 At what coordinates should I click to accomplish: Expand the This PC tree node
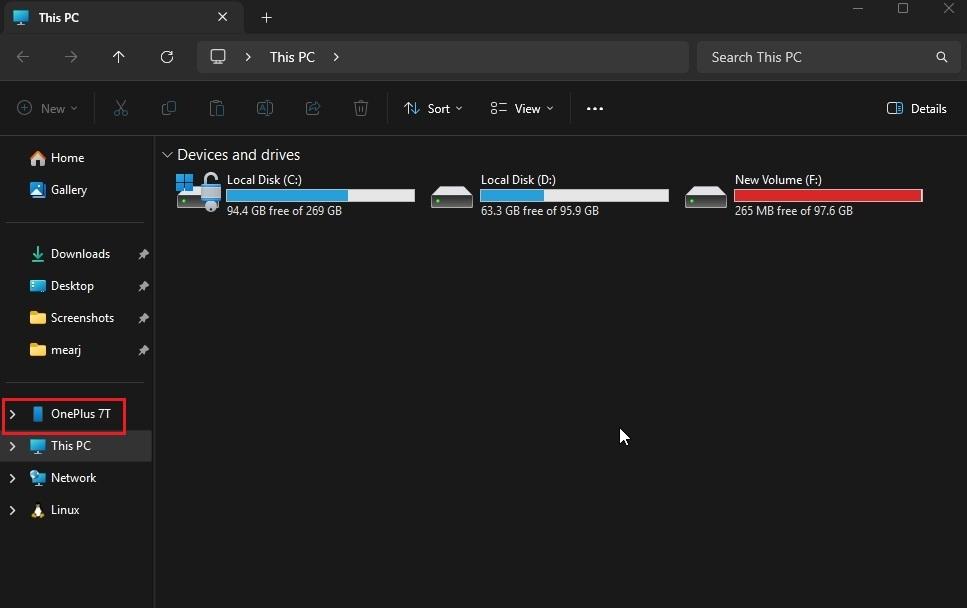click(x=12, y=446)
